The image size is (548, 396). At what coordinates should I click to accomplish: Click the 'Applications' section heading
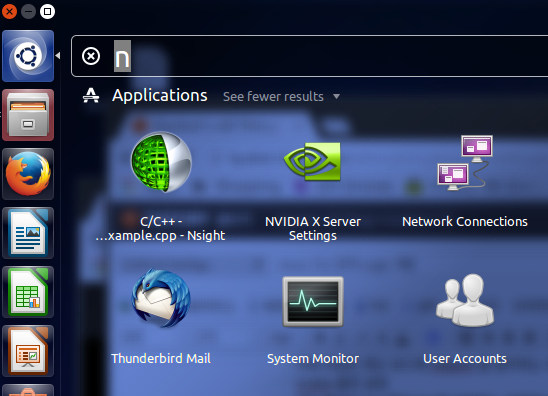[x=160, y=95]
